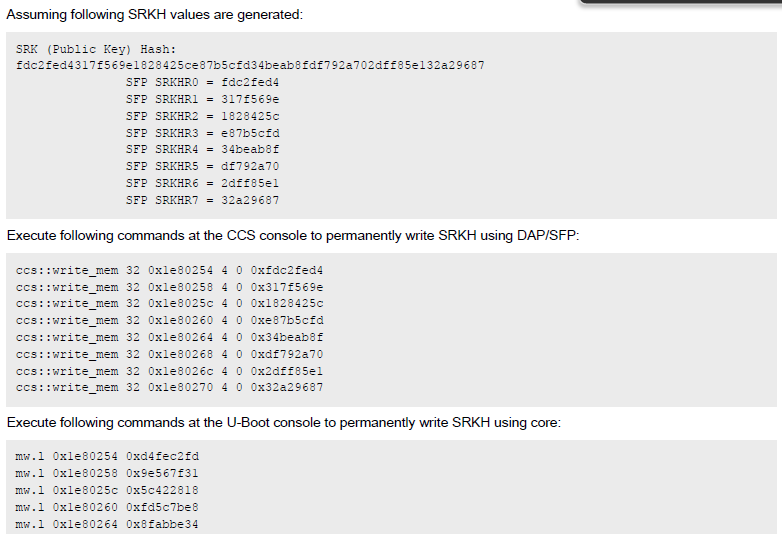Click the SFP SRKHR4 = 34beab8f line
This screenshot has width=782, height=541.
(x=202, y=150)
